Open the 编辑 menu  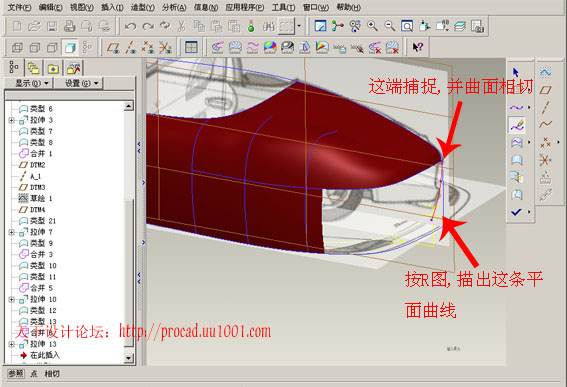tap(51, 7)
